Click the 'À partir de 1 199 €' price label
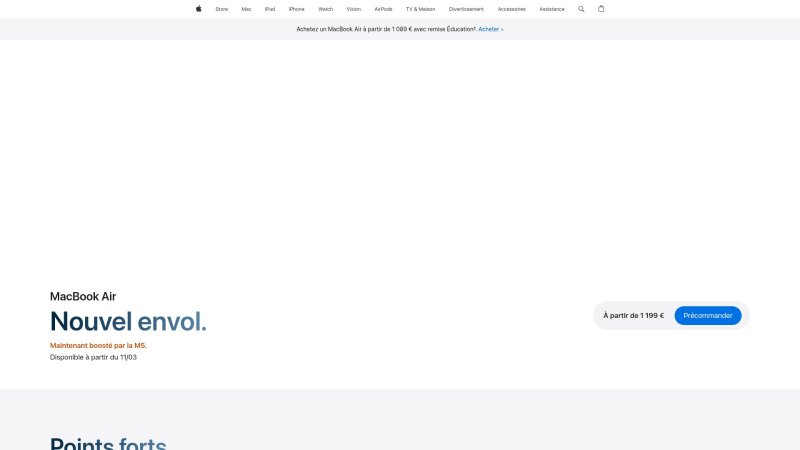This screenshot has width=800, height=450. click(x=633, y=316)
